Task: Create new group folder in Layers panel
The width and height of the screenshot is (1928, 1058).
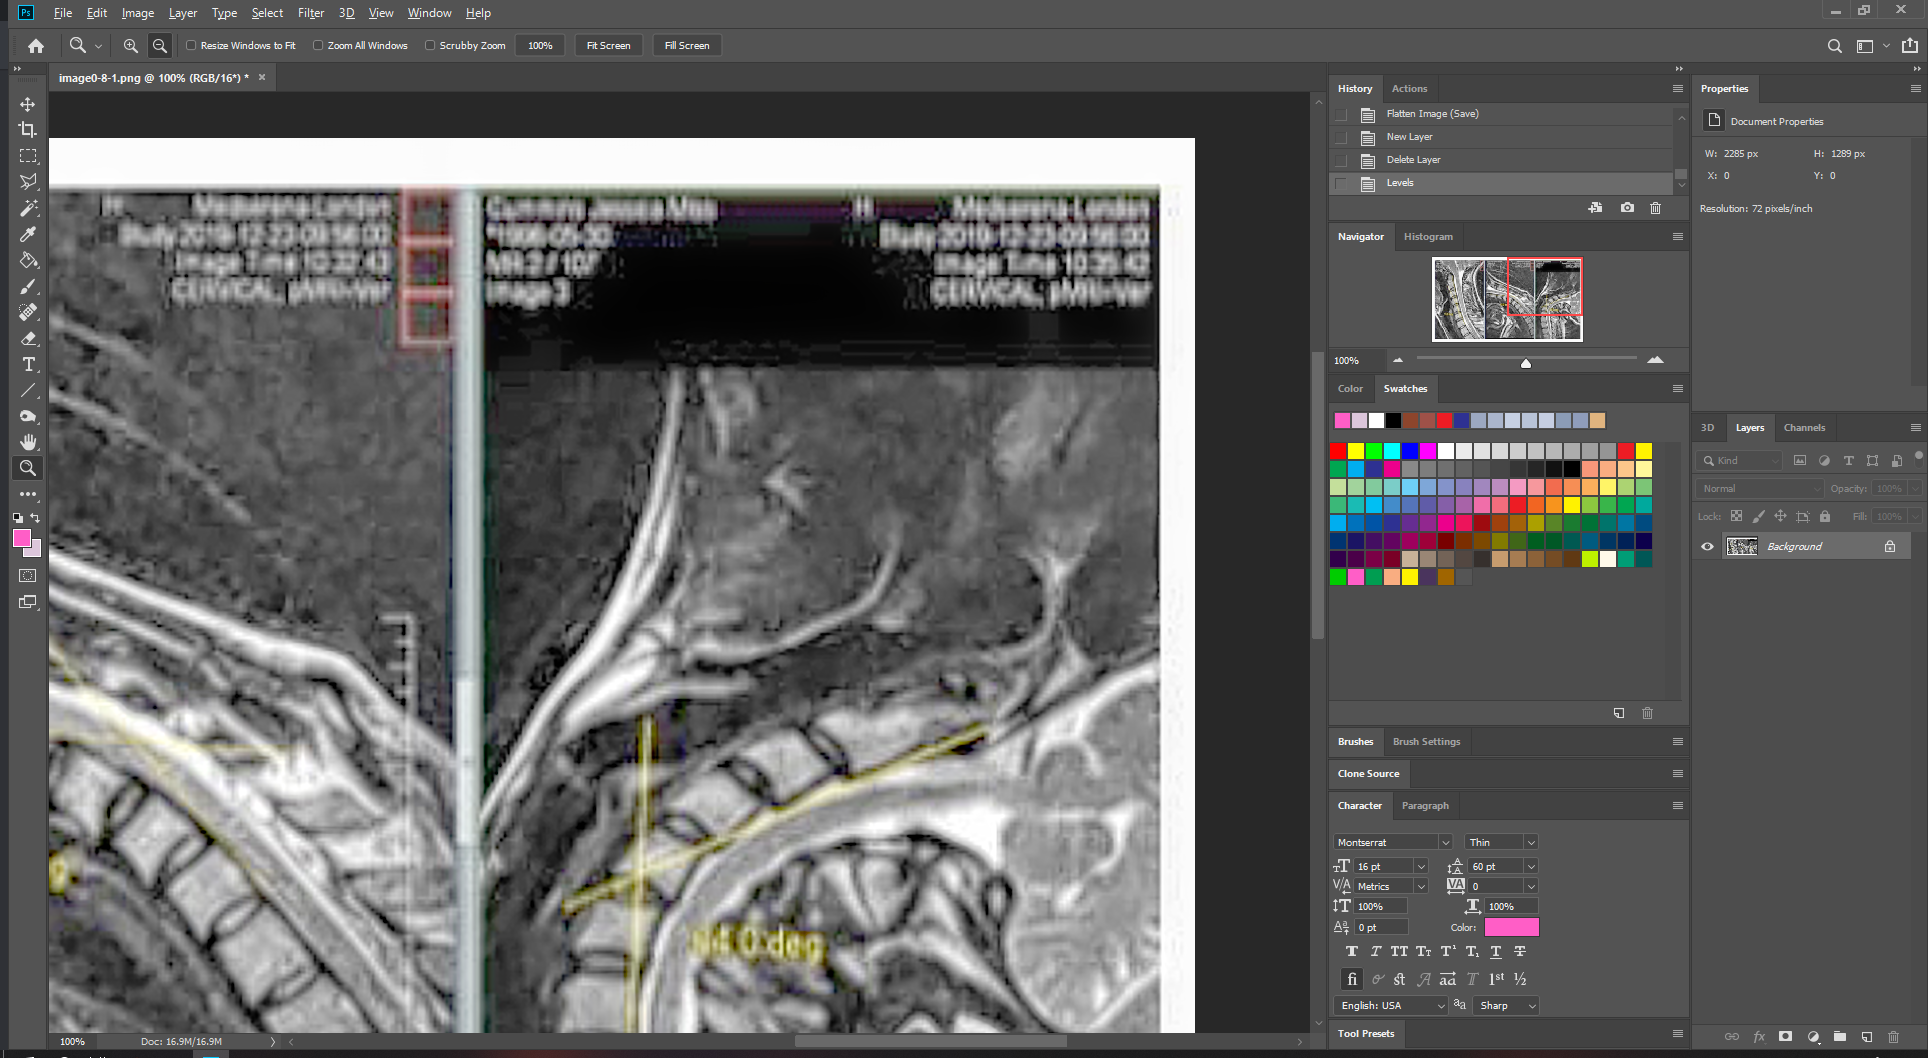Action: click(1840, 1037)
